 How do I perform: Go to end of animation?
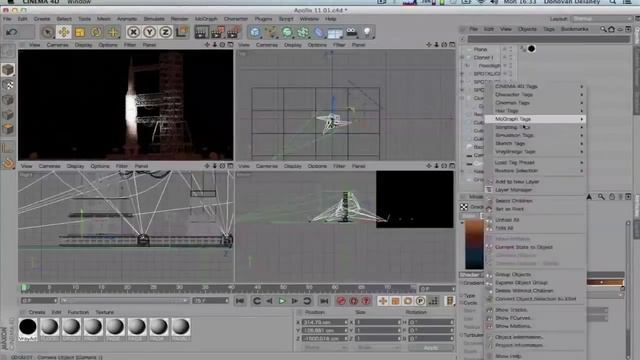coord(324,301)
